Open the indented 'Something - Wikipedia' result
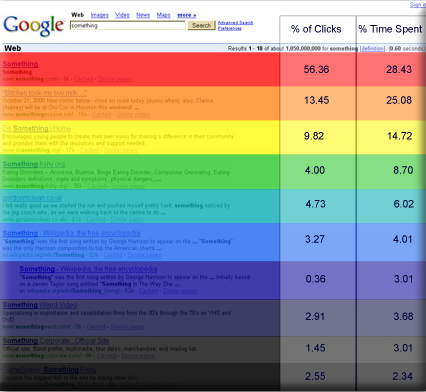This screenshot has height=392, width=426. [88, 269]
